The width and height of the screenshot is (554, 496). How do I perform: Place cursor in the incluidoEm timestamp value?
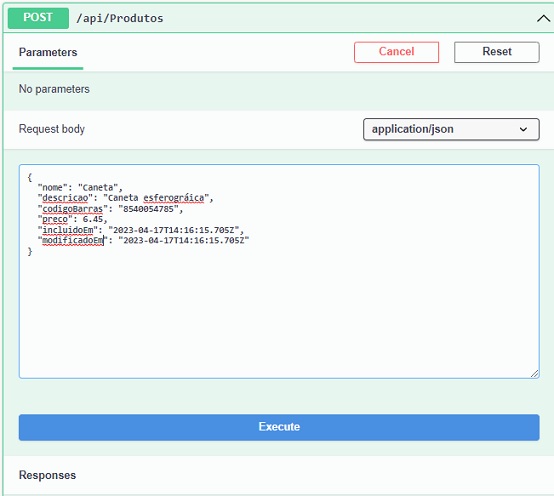pos(174,230)
